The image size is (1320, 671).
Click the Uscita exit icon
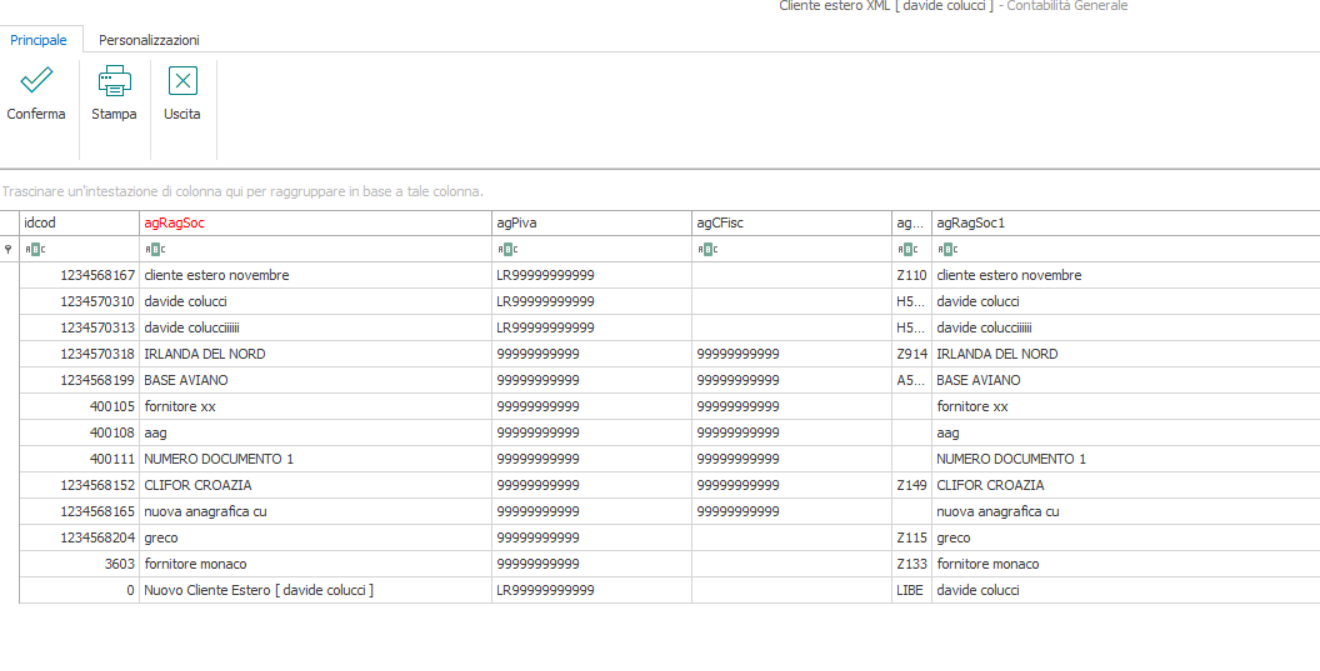pyautogui.click(x=182, y=81)
